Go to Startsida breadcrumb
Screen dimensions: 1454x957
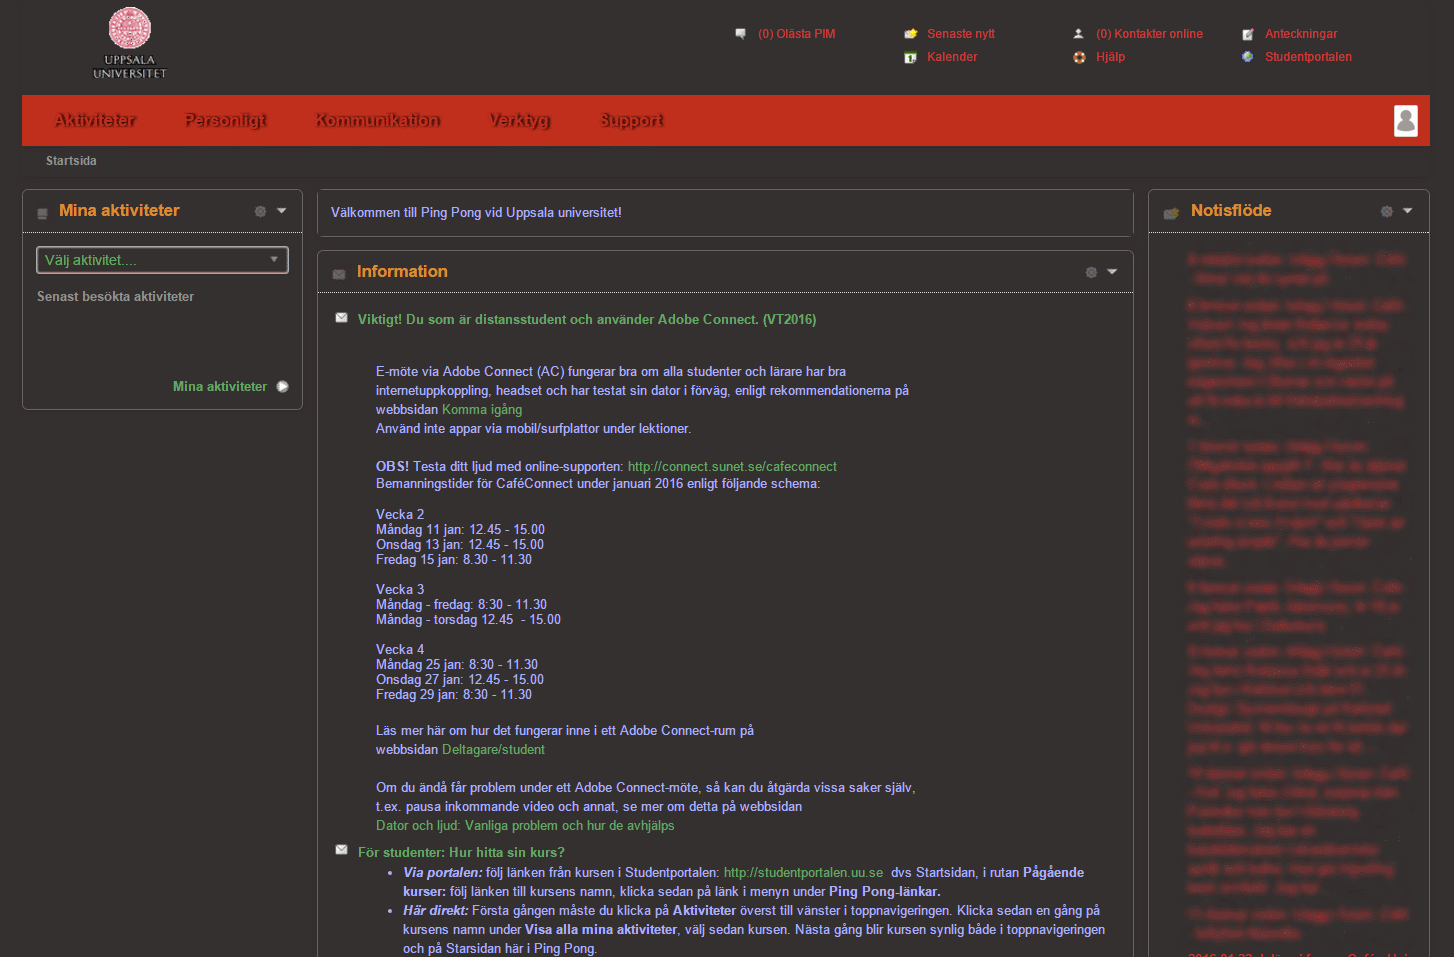pyautogui.click(x=71, y=161)
